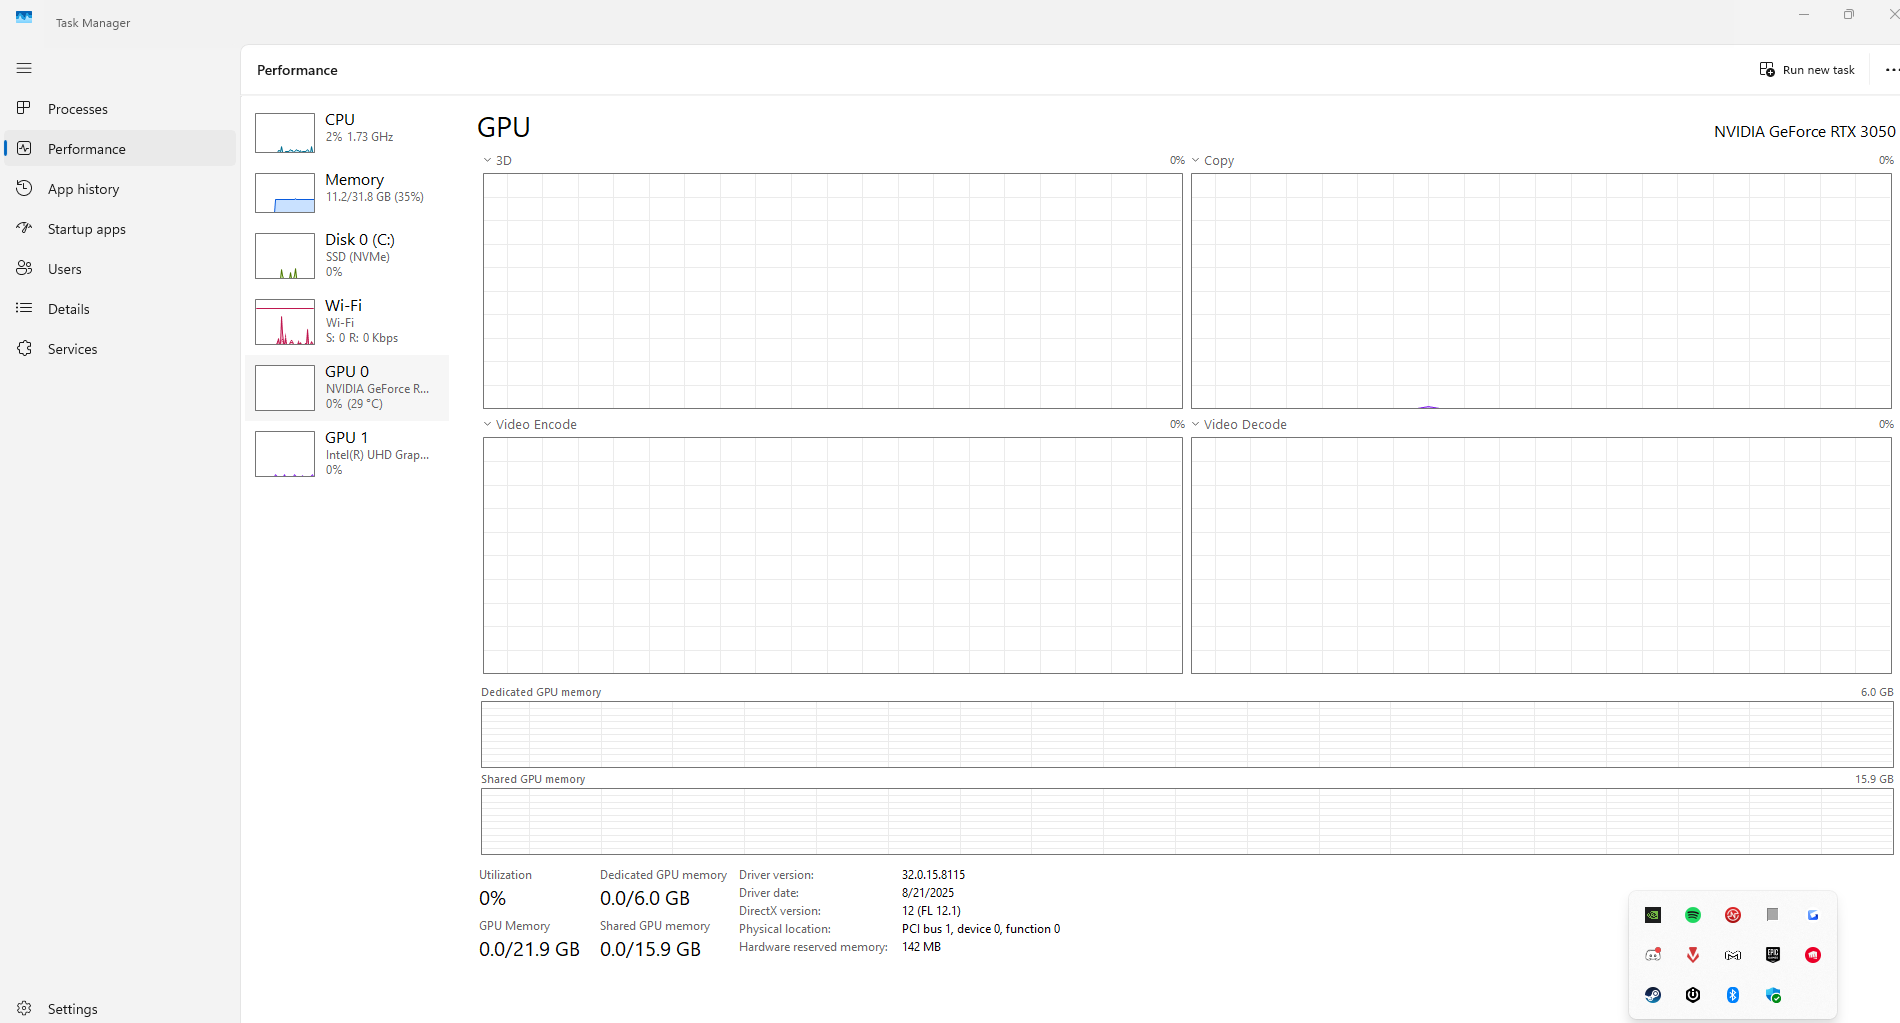Open the Services page
The width and height of the screenshot is (1900, 1023).
click(x=120, y=349)
